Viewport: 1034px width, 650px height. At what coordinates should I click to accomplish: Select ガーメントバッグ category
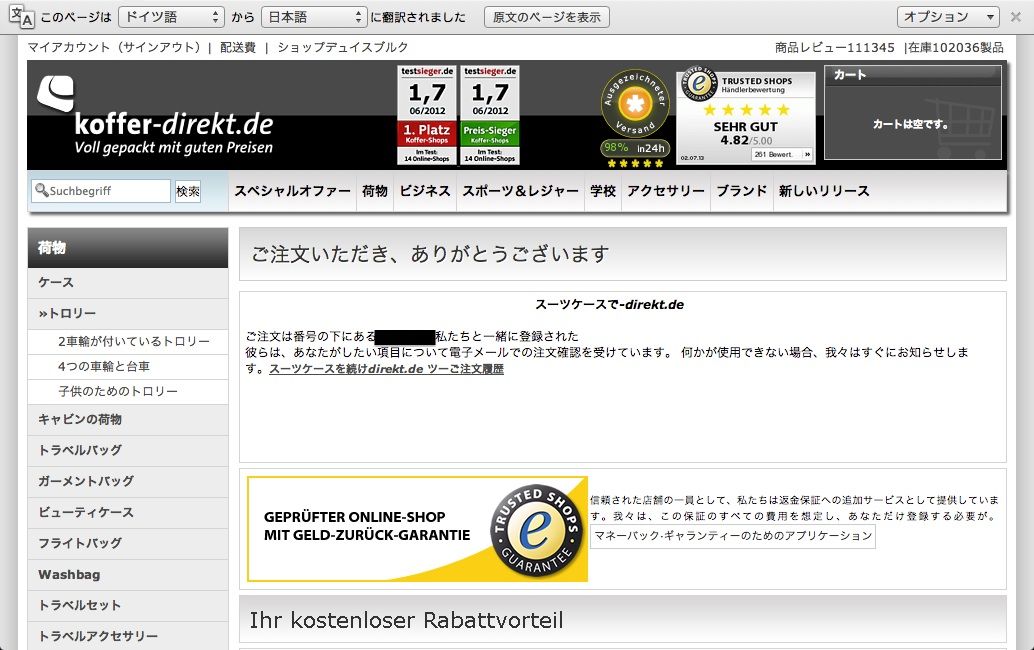(128, 482)
